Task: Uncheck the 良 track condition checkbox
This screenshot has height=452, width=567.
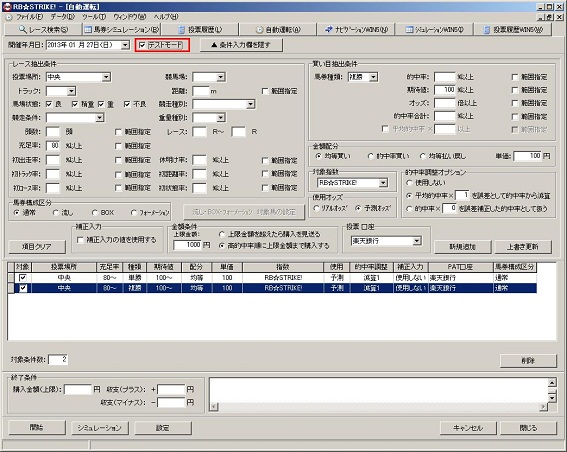Action: (x=49, y=104)
